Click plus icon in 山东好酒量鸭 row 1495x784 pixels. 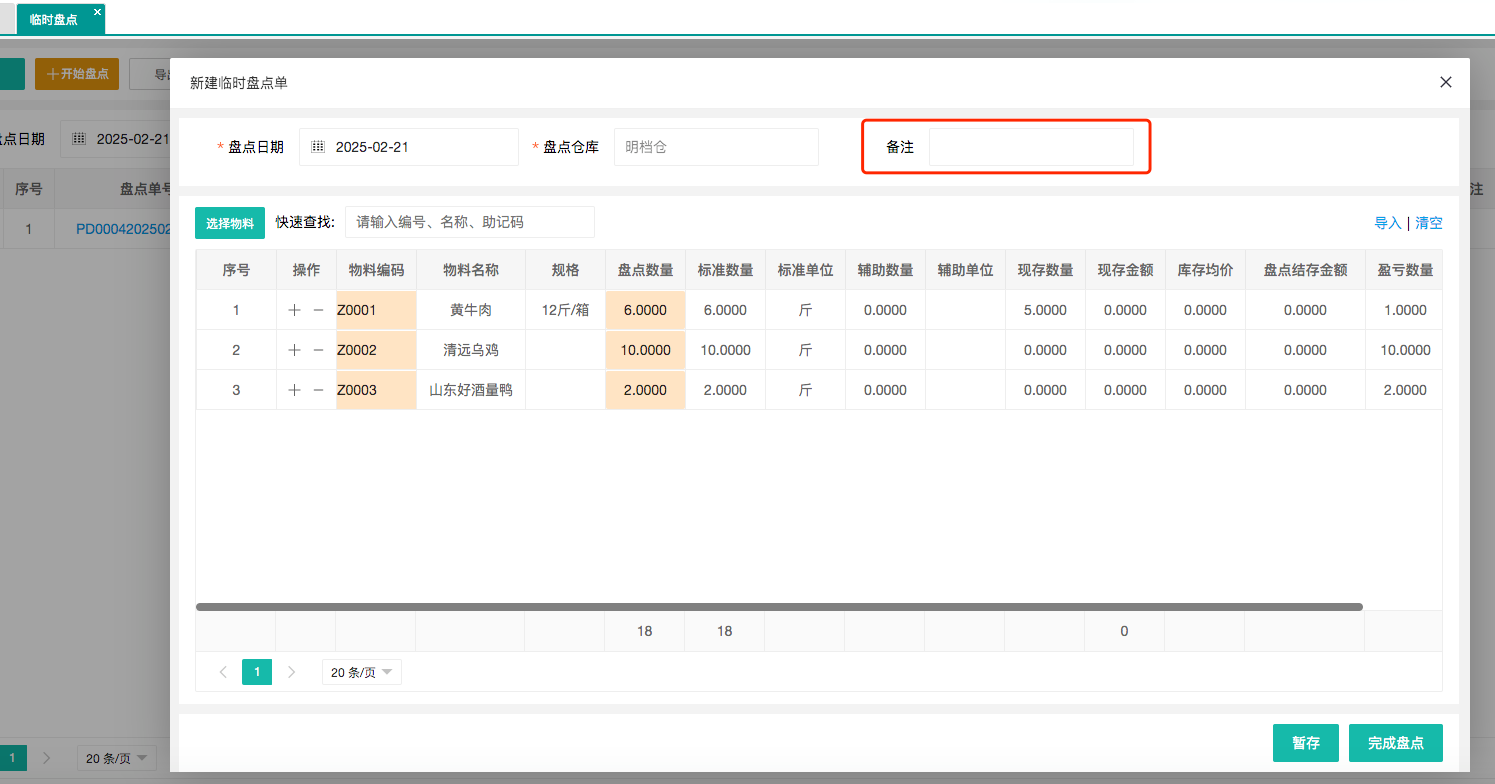tap(294, 390)
